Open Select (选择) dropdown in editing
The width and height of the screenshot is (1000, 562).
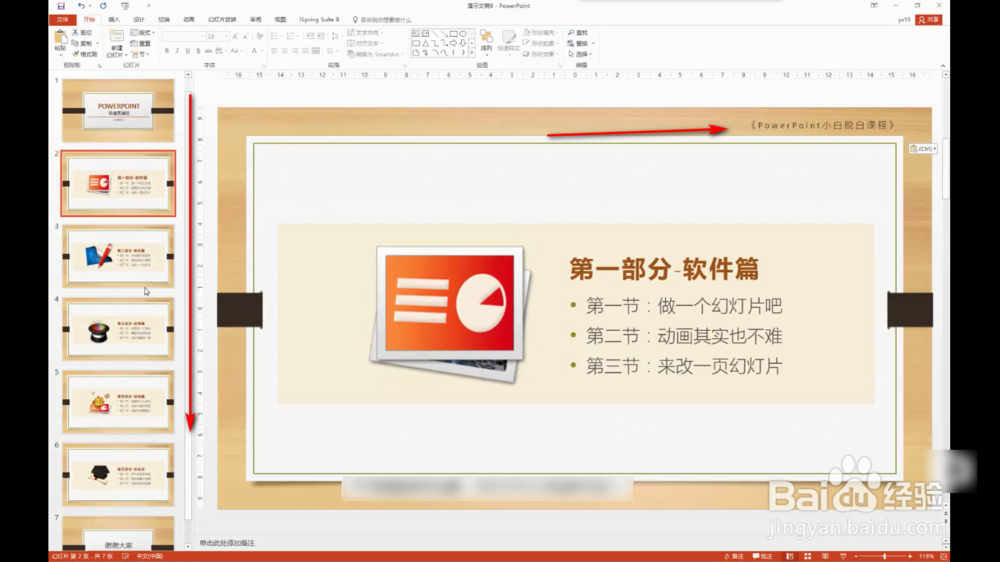point(580,54)
